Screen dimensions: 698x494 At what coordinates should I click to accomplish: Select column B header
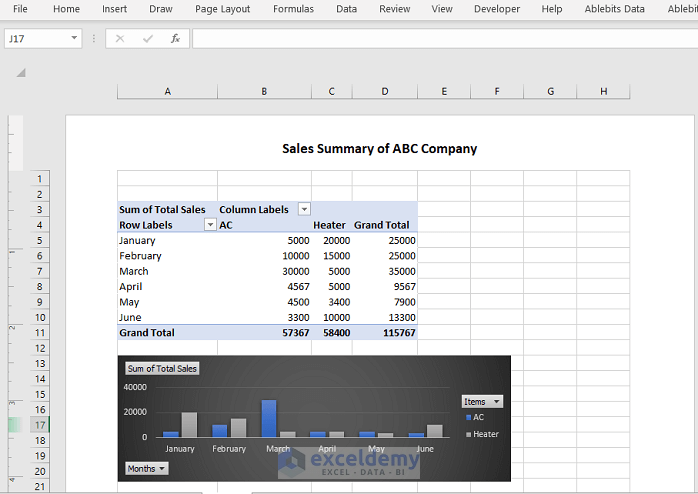[264, 91]
